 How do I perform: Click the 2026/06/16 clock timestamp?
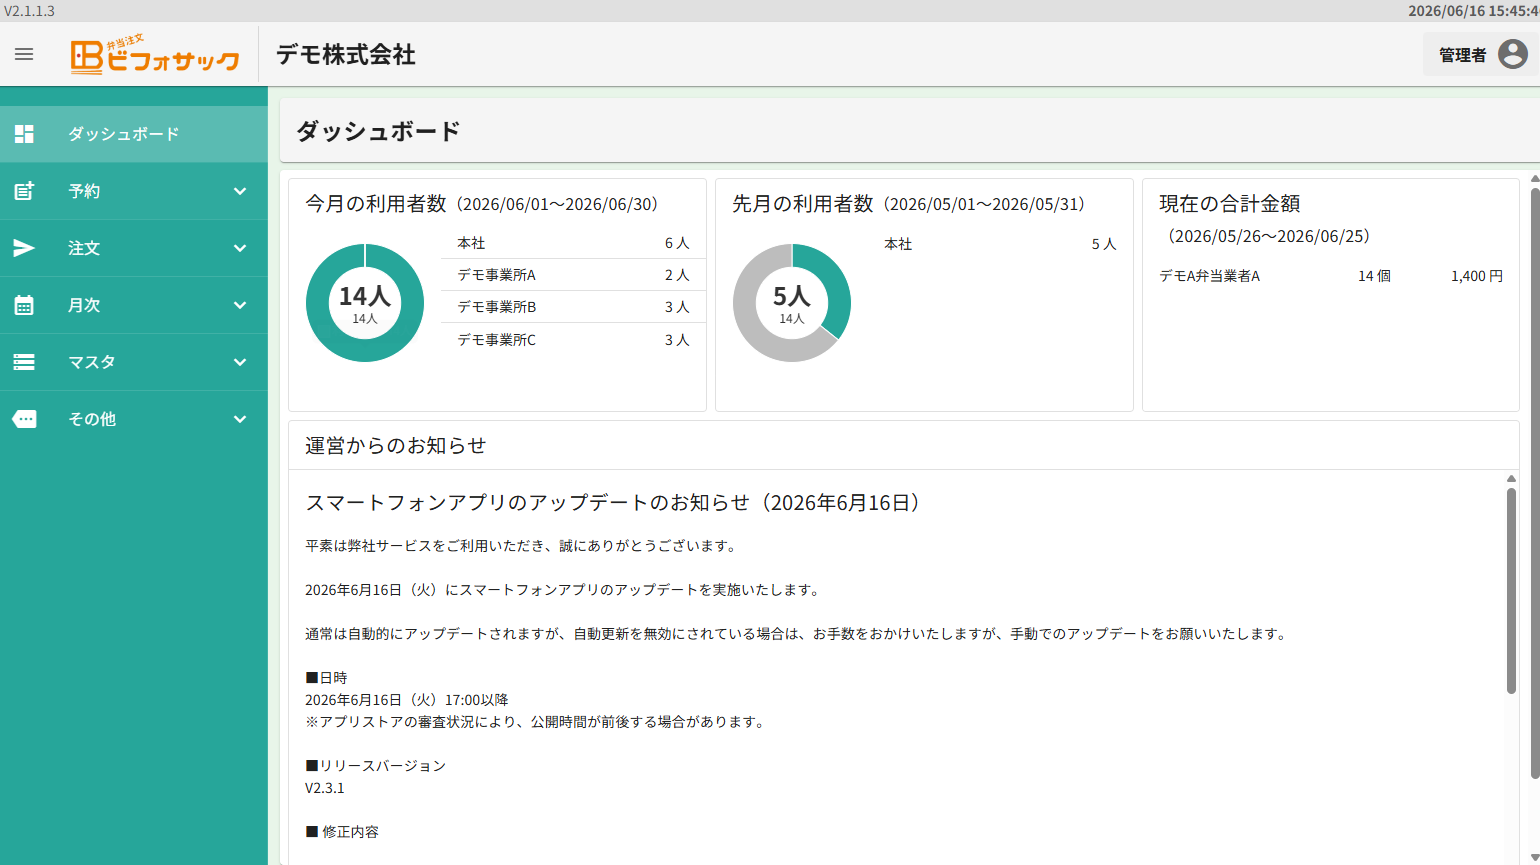click(1473, 11)
